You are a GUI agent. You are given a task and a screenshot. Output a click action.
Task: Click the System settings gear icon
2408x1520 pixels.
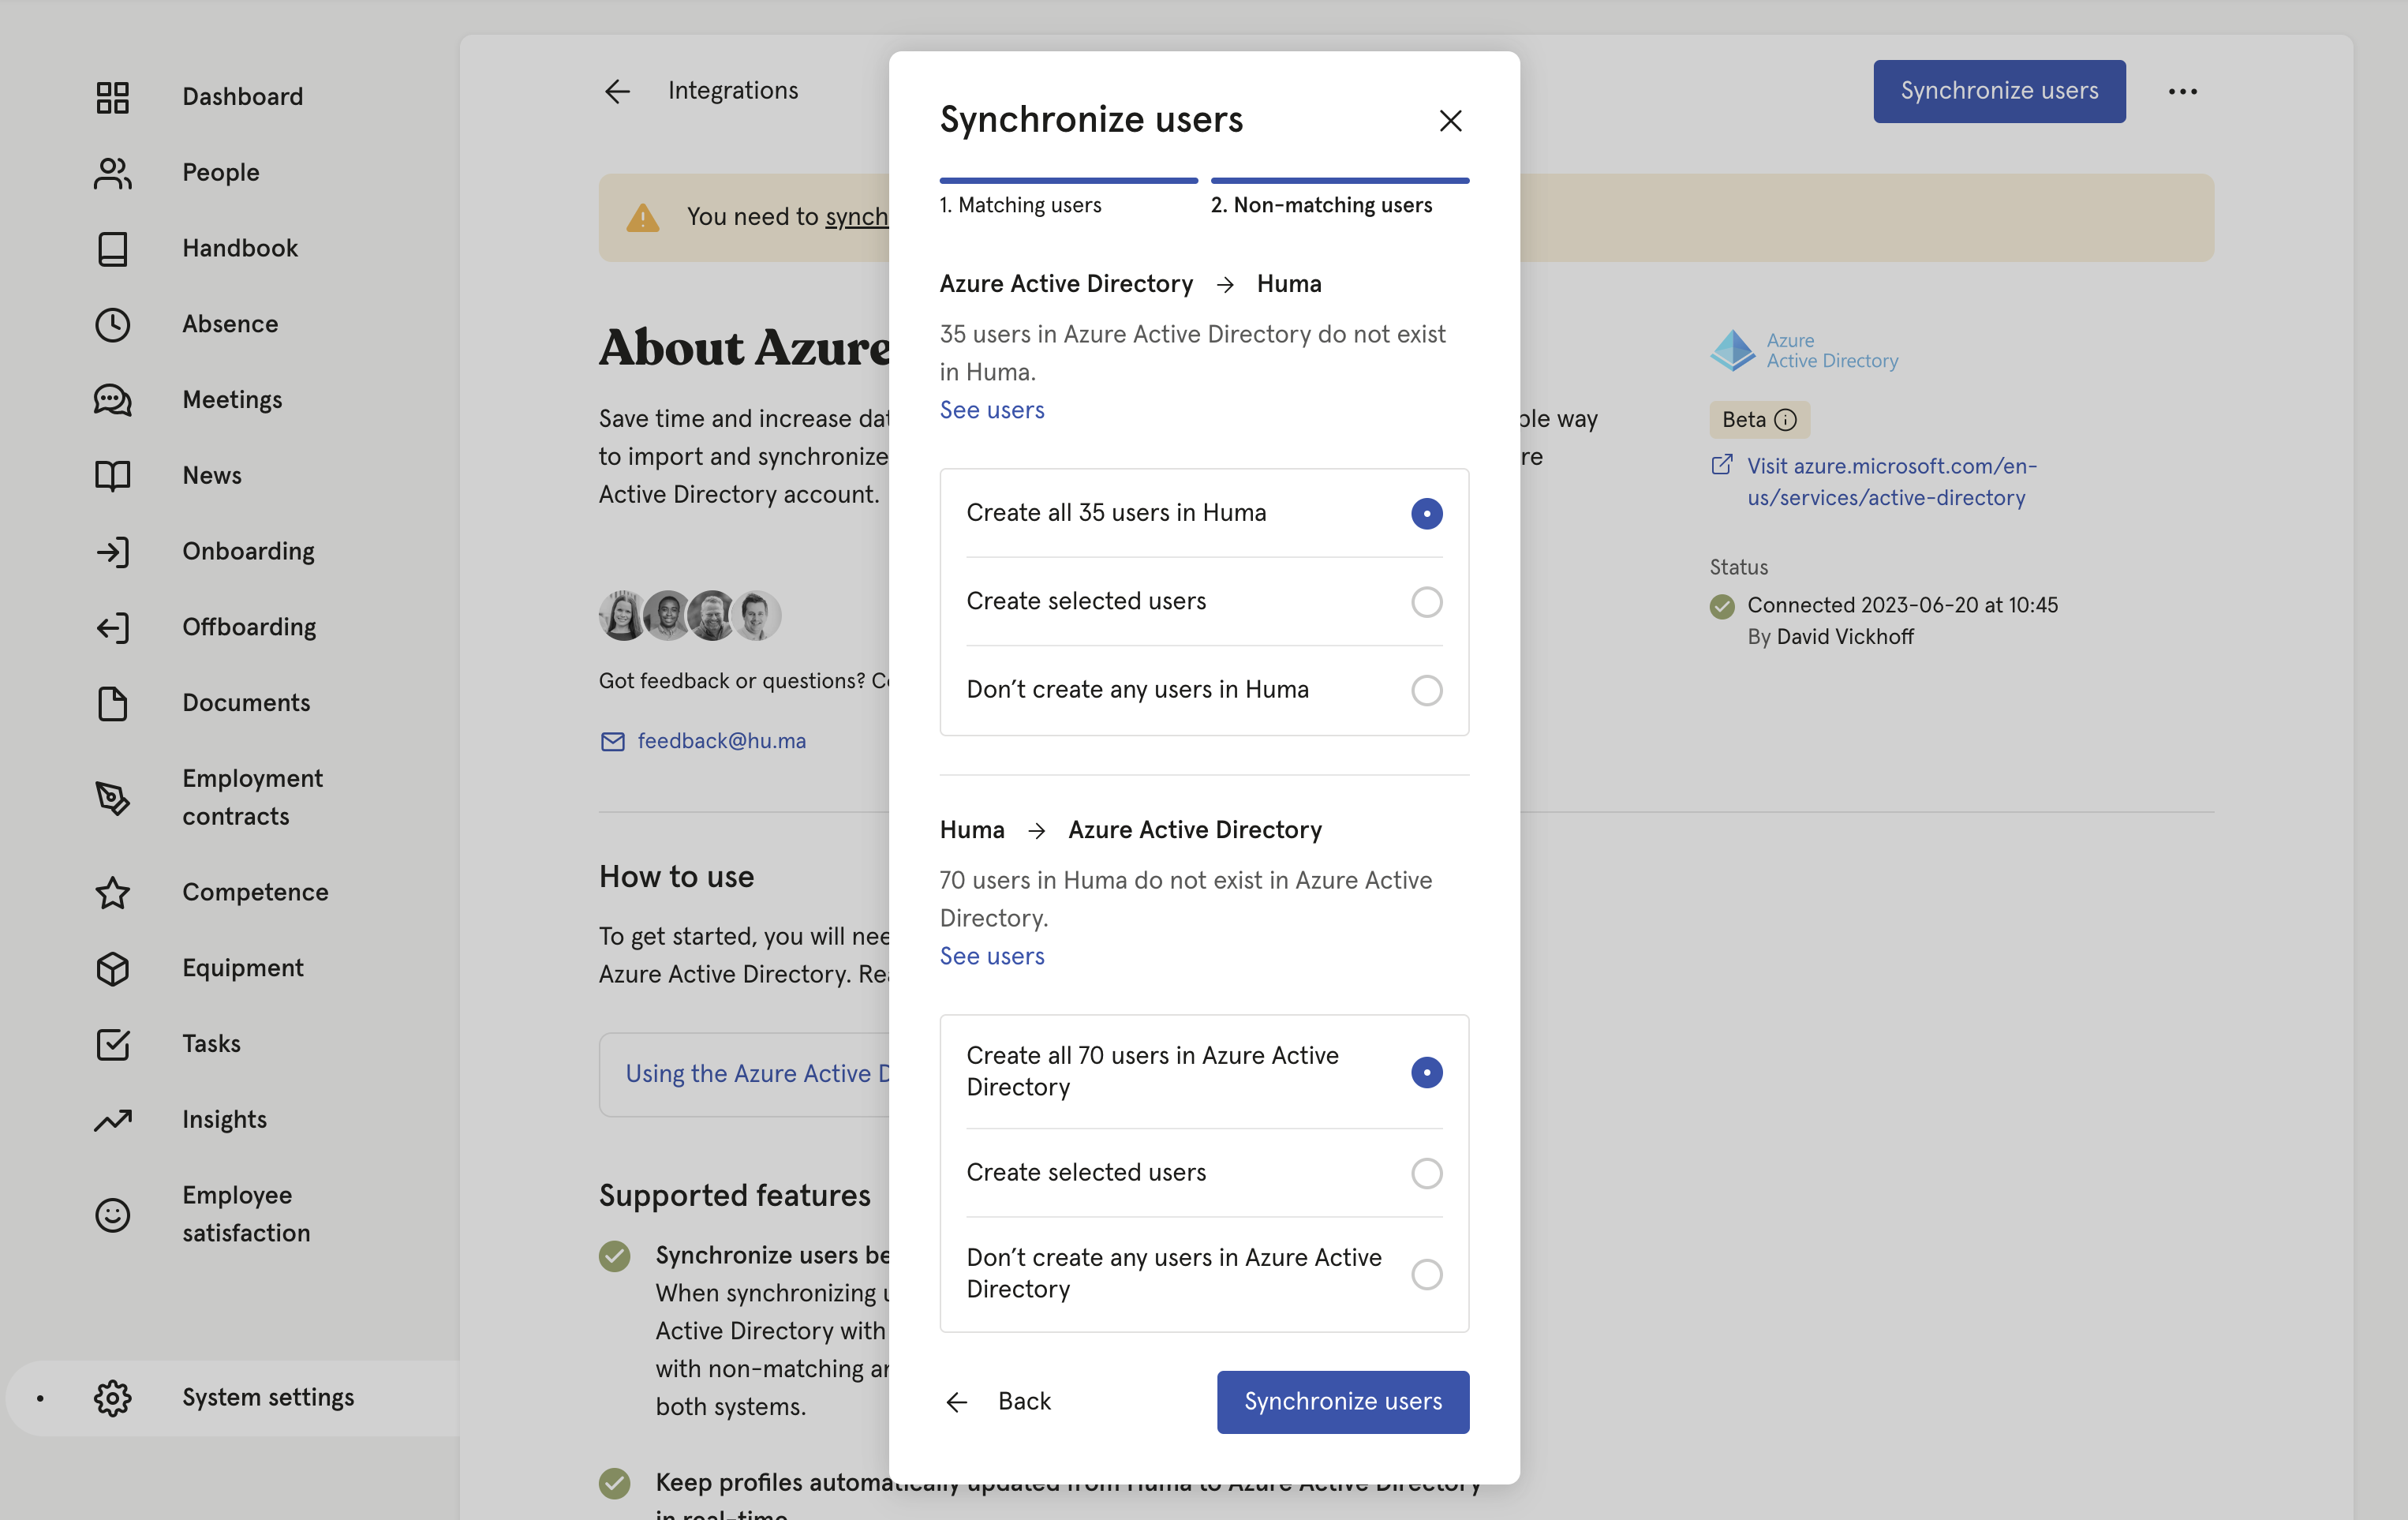112,1398
